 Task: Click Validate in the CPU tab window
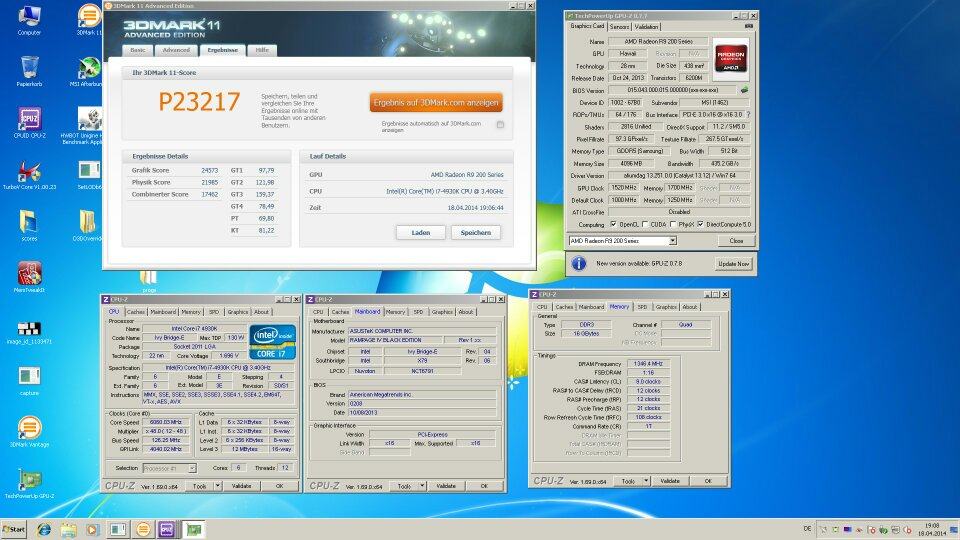(242, 486)
